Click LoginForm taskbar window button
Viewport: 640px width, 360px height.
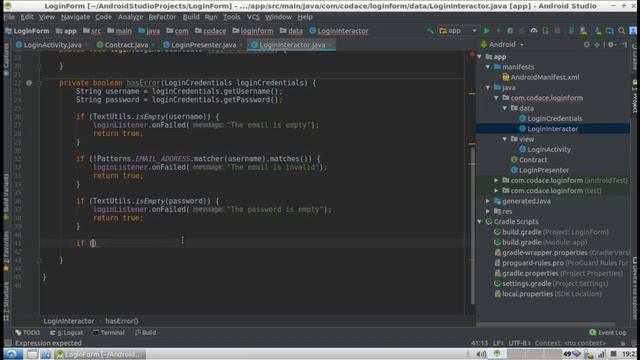point(99,354)
